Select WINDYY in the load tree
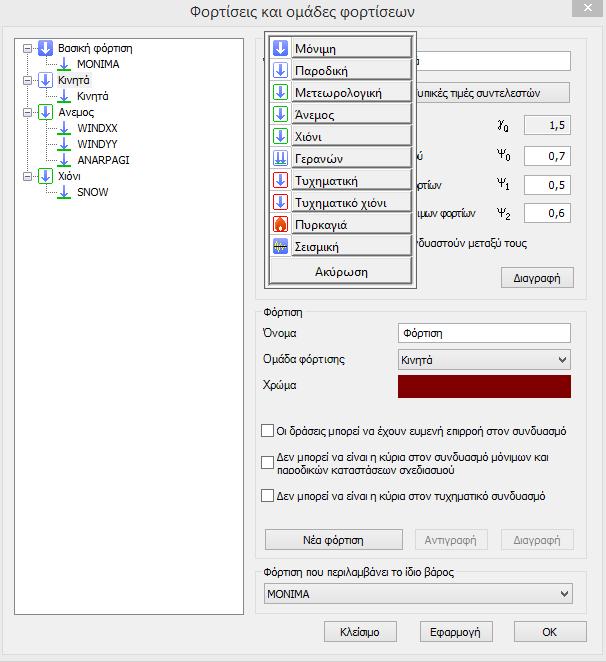 [x=97, y=144]
